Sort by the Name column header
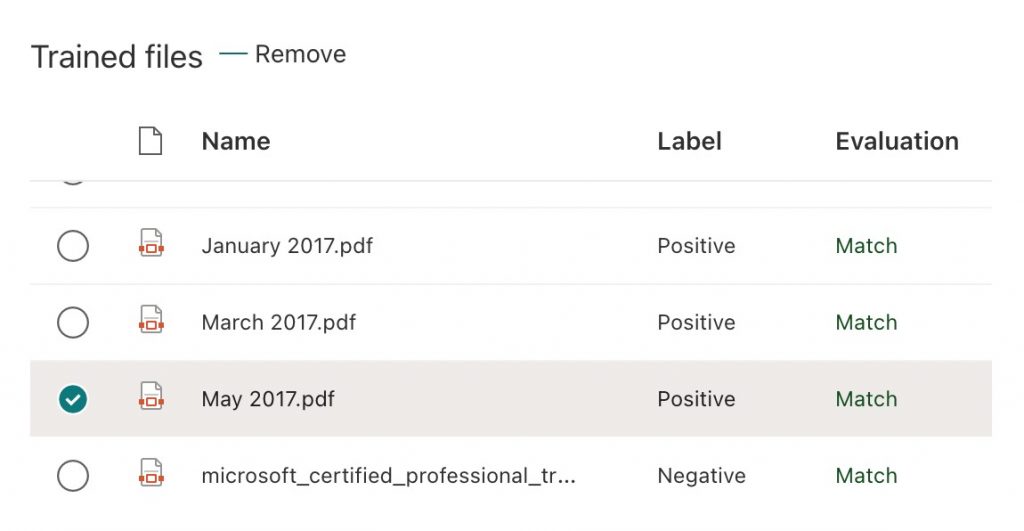1024x531 pixels. tap(236, 141)
